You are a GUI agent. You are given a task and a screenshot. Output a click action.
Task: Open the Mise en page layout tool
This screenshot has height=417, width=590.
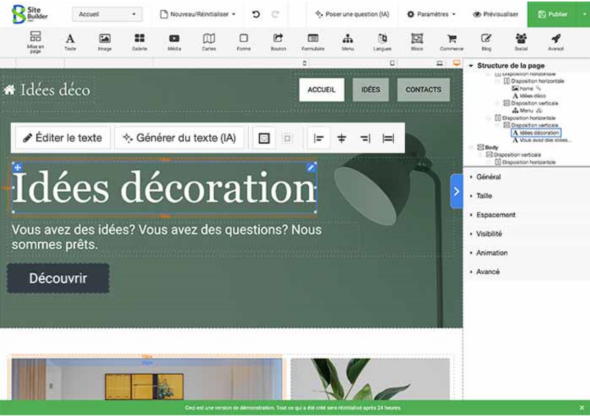pos(35,41)
